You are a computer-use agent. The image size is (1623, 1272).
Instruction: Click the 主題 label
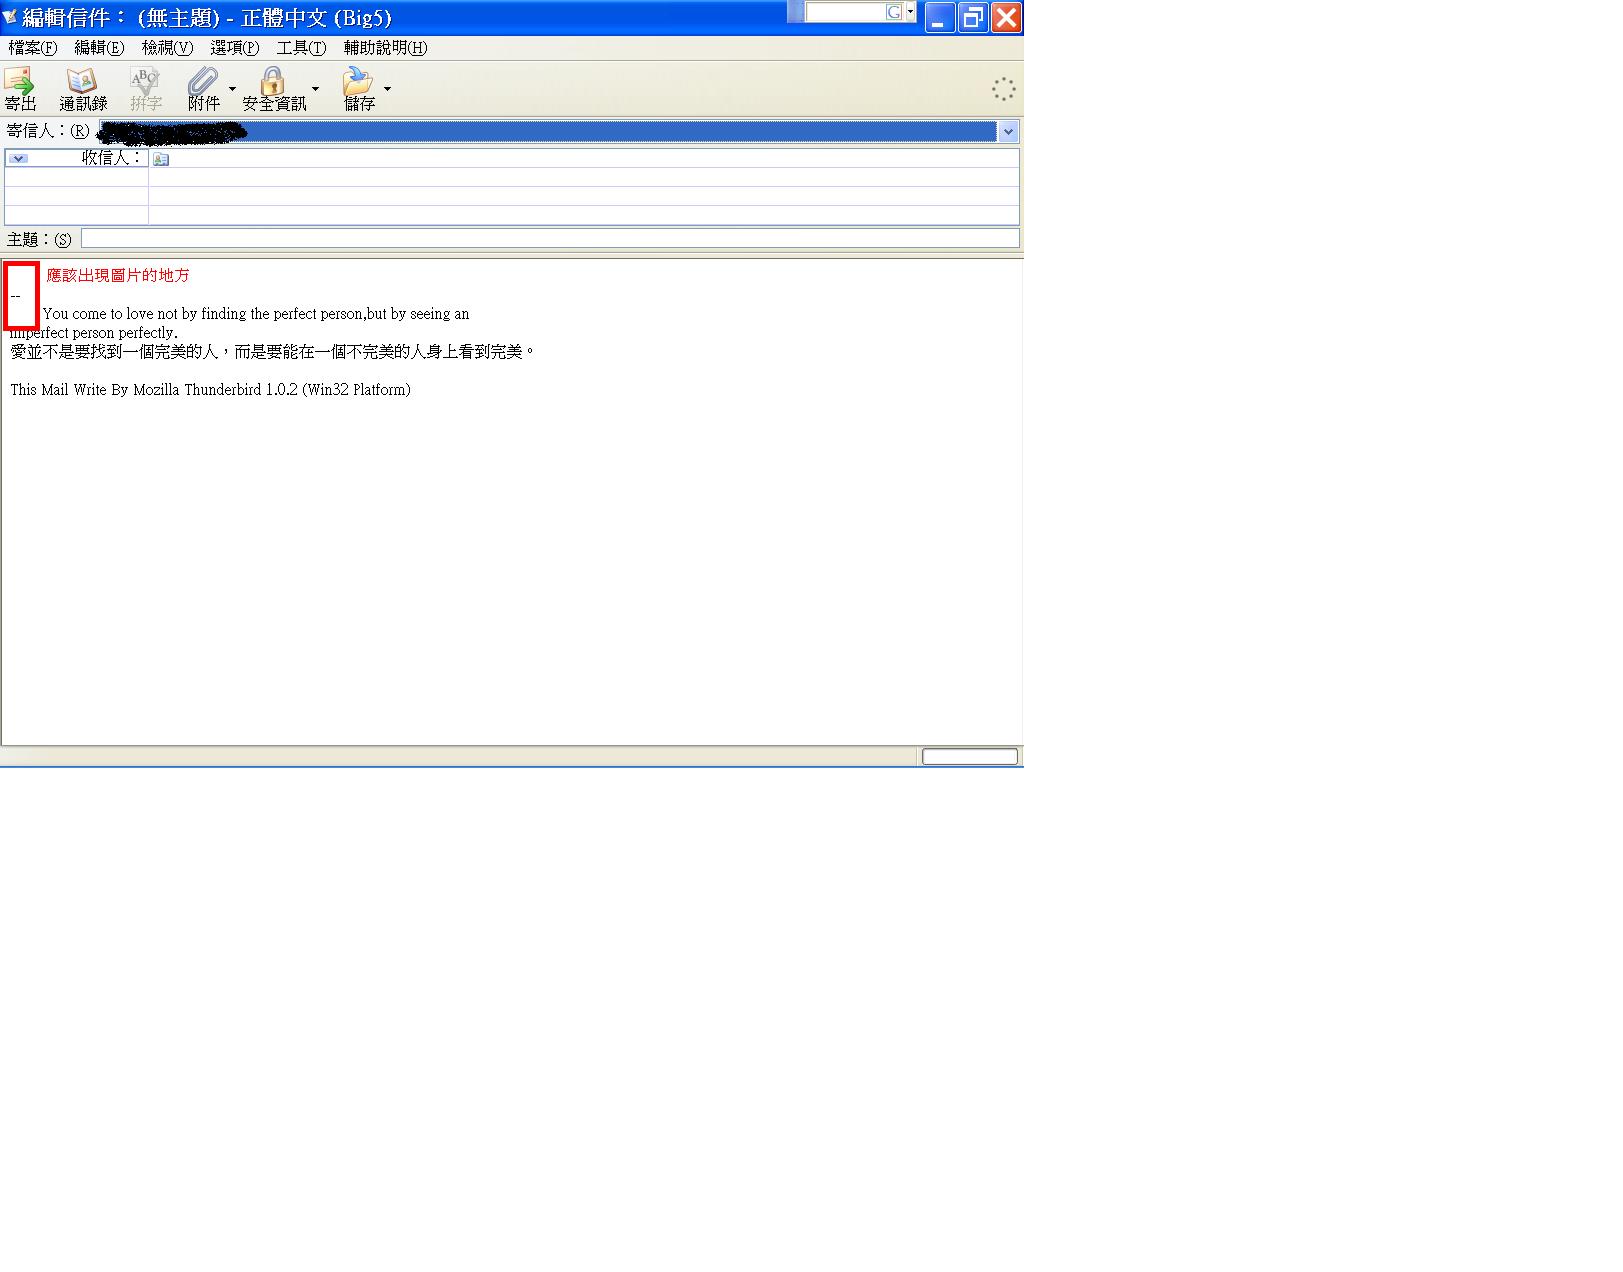click(x=39, y=239)
